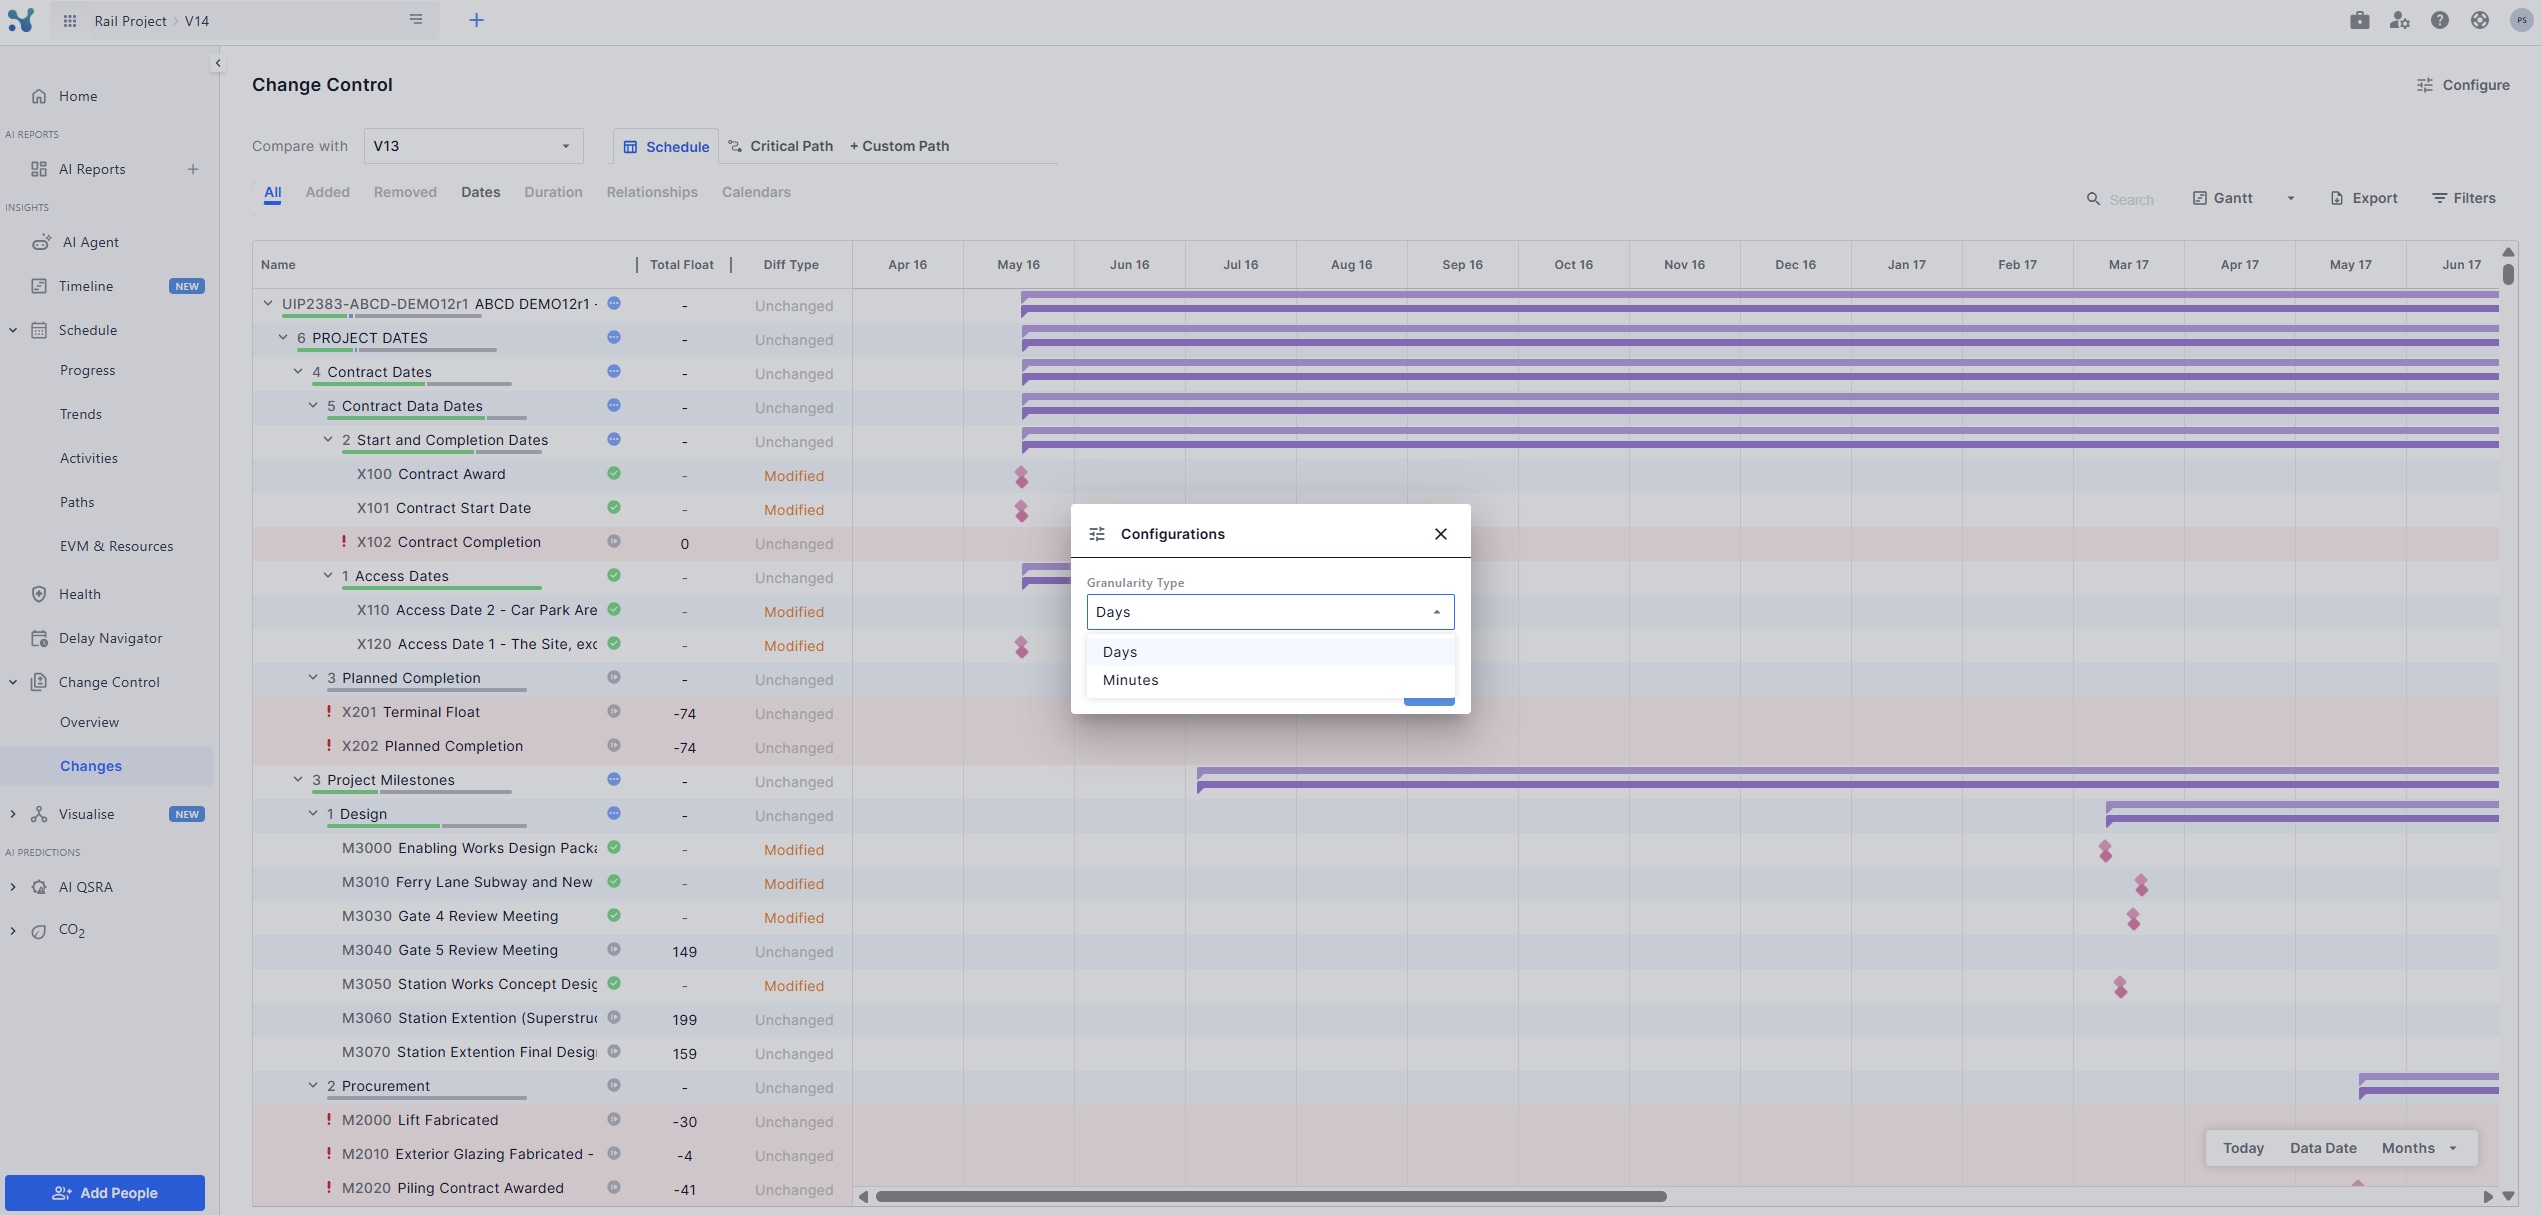Click milestone diamond for M3050 Station Works

point(2120,987)
